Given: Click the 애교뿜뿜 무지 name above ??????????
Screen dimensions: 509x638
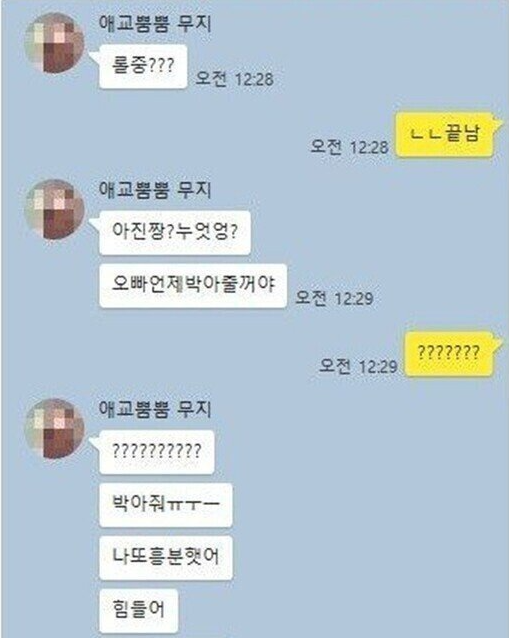Looking at the screenshot, I should click(x=155, y=409).
